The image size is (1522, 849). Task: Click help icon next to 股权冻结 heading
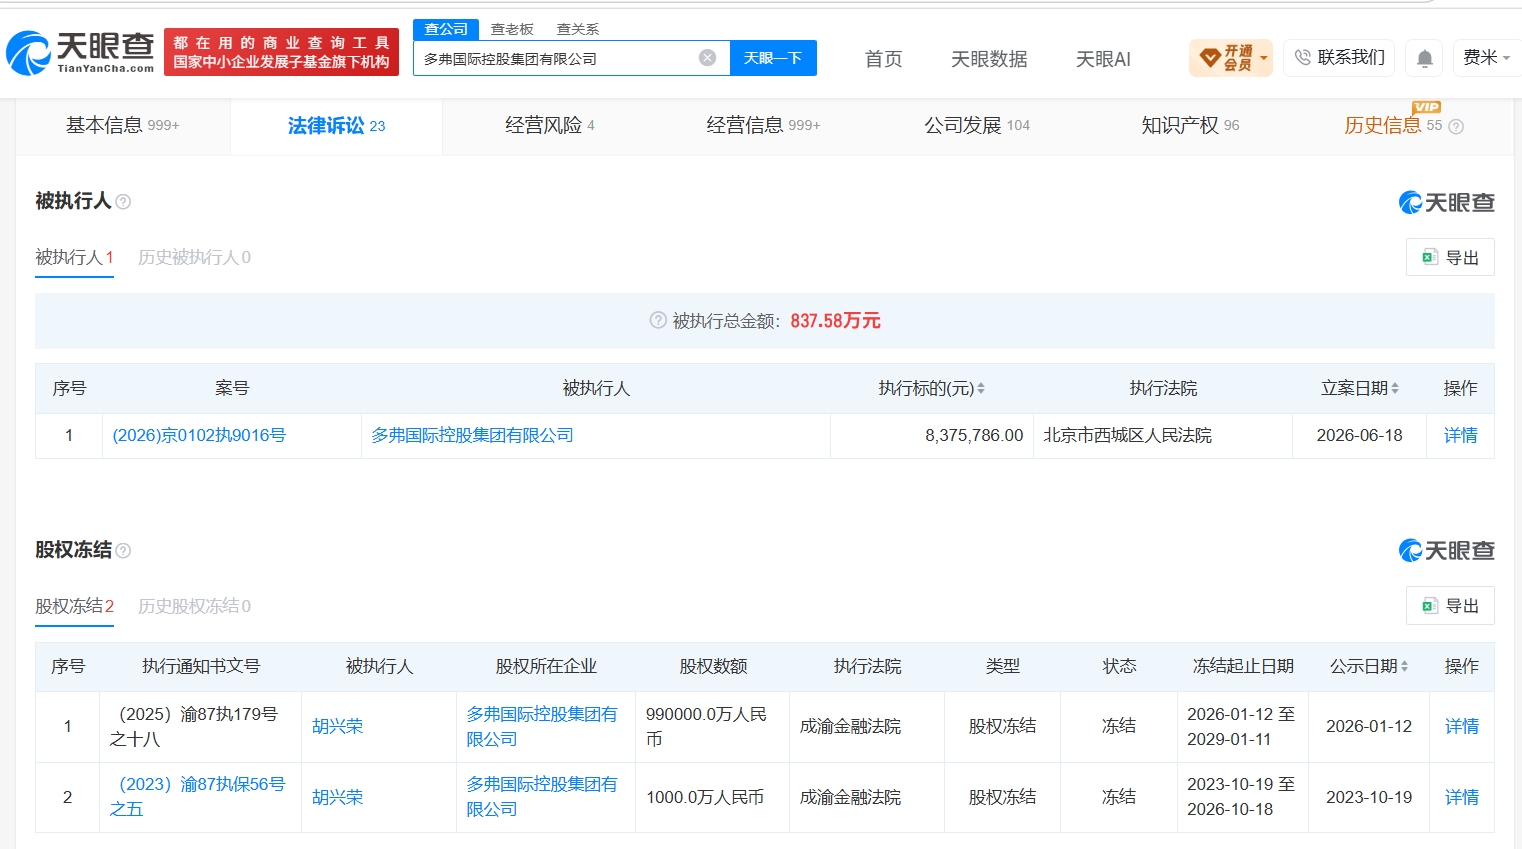click(x=123, y=551)
